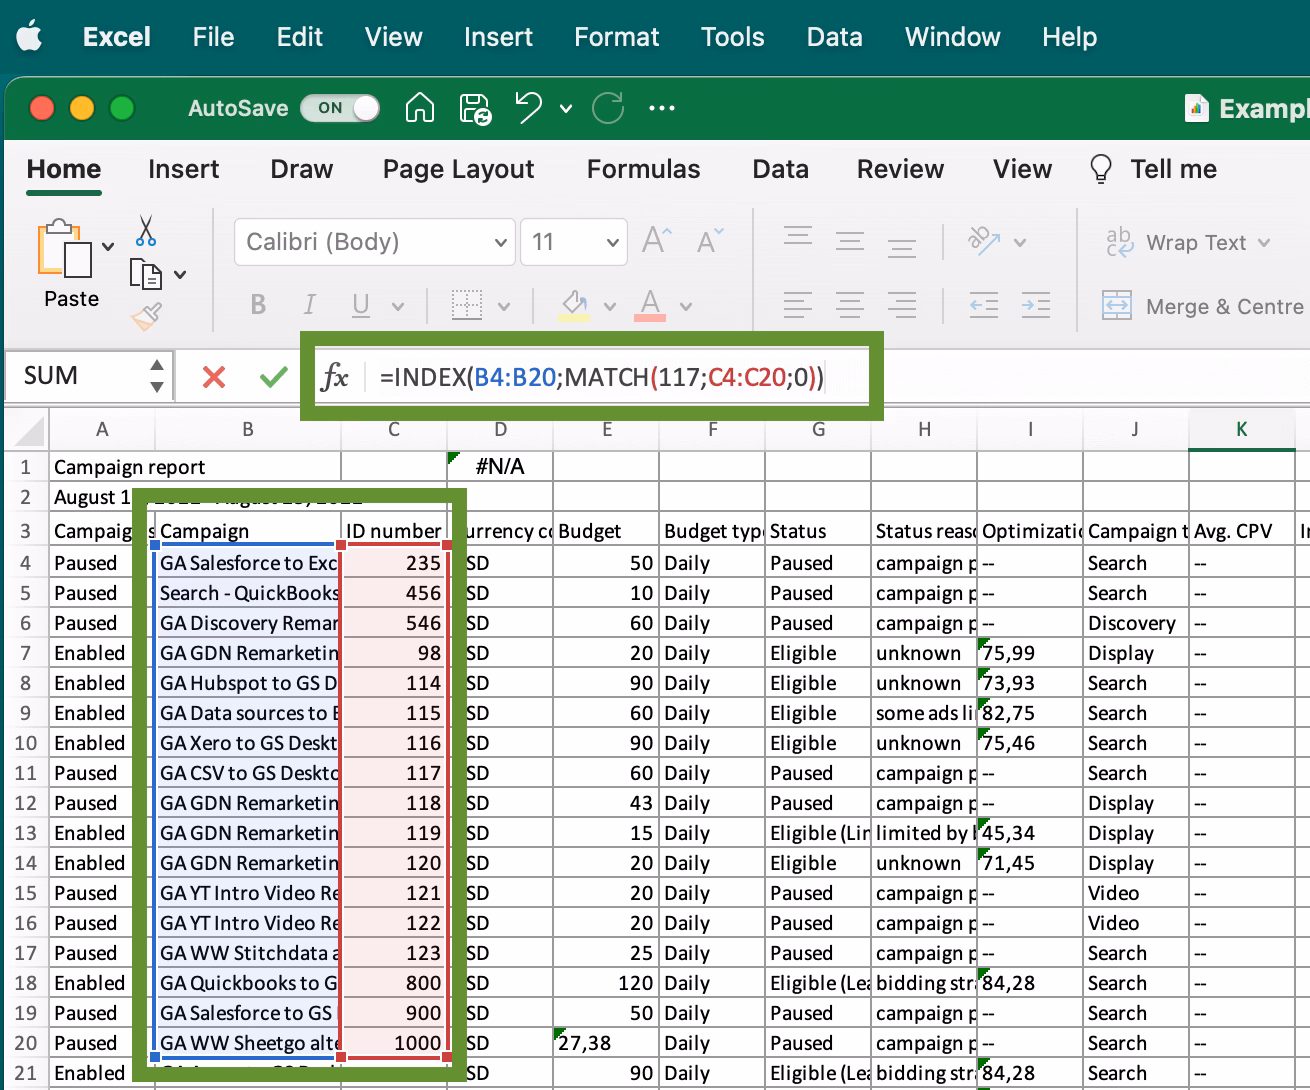Viewport: 1310px width, 1090px height.
Task: Click the Cut scissors icon
Action: point(144,231)
